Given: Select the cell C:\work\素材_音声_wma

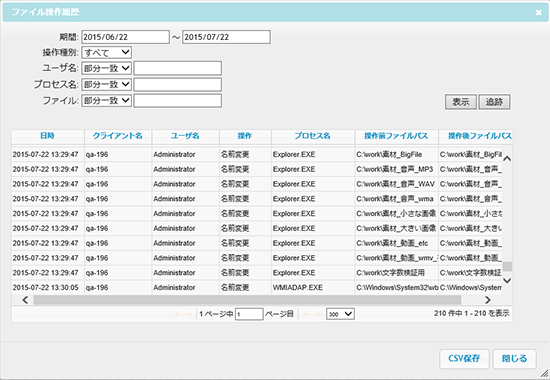Looking at the screenshot, I should [x=396, y=199].
